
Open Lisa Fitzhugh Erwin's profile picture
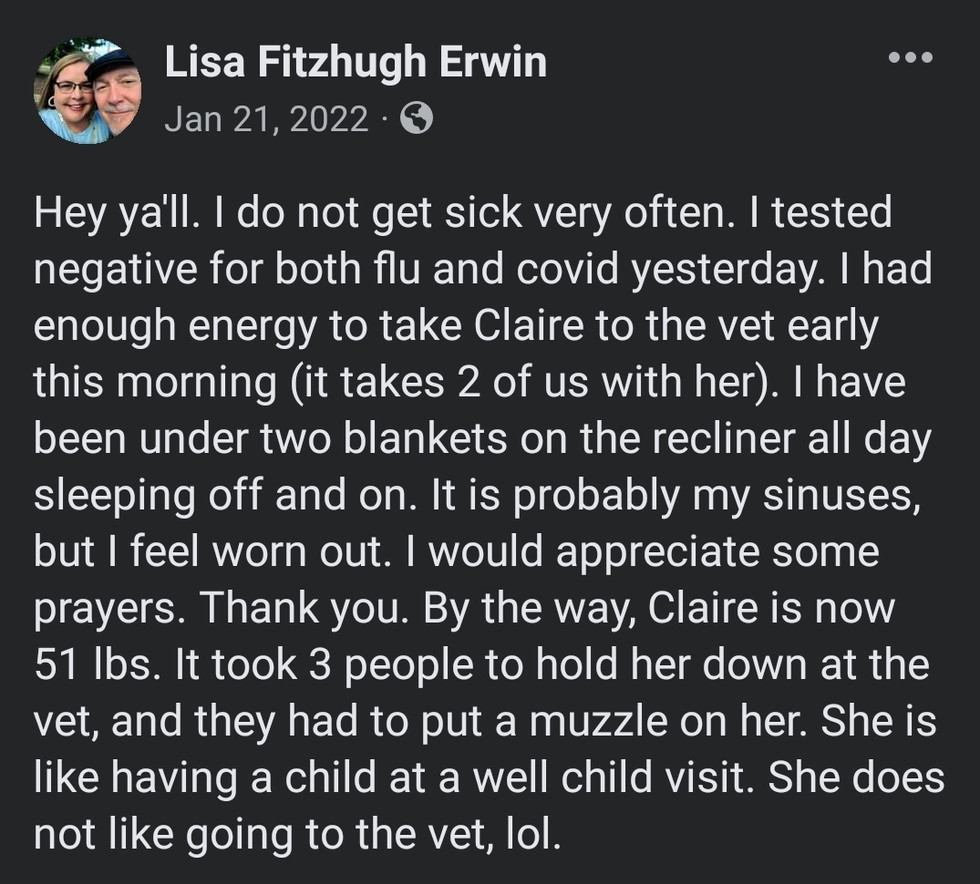(88, 91)
